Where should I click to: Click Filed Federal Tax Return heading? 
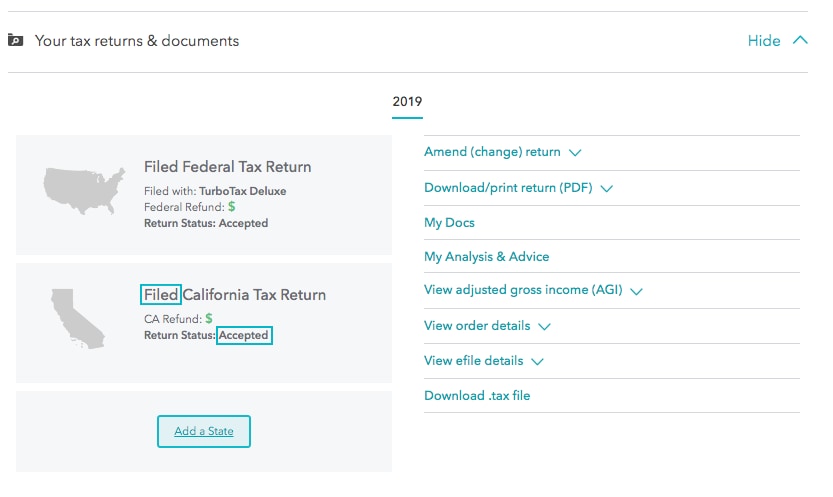point(227,167)
